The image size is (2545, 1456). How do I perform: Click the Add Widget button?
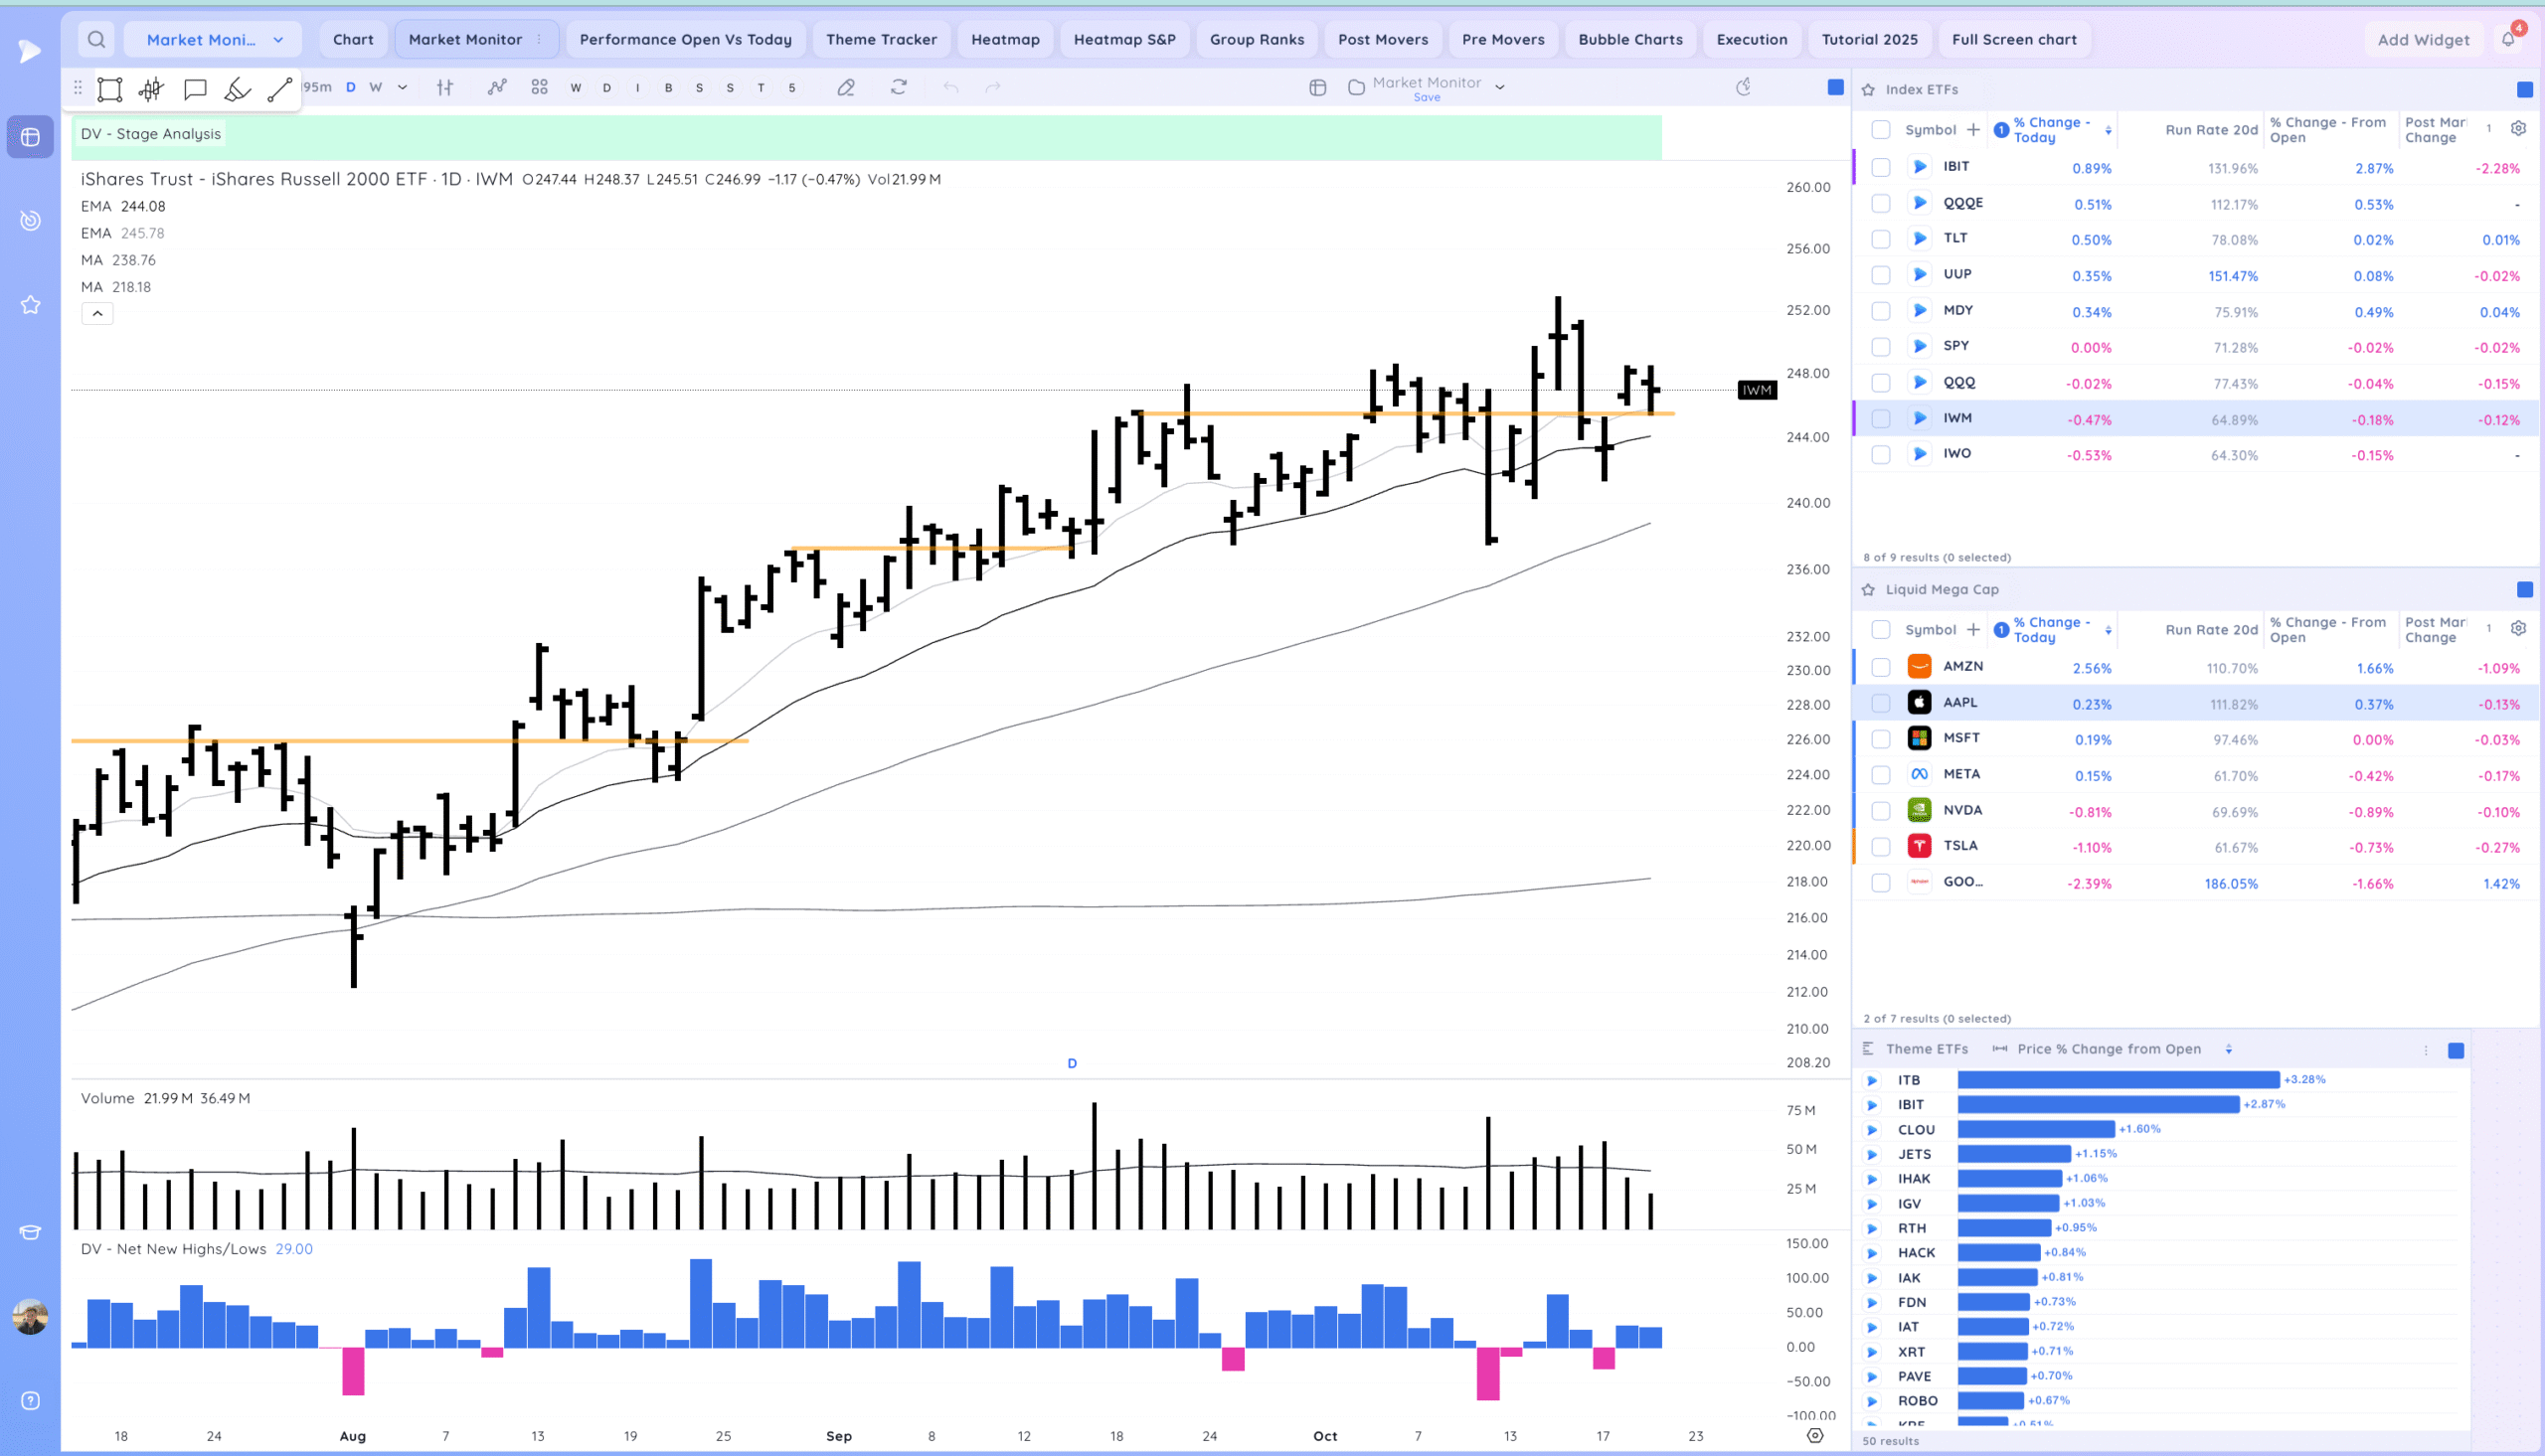point(2422,40)
